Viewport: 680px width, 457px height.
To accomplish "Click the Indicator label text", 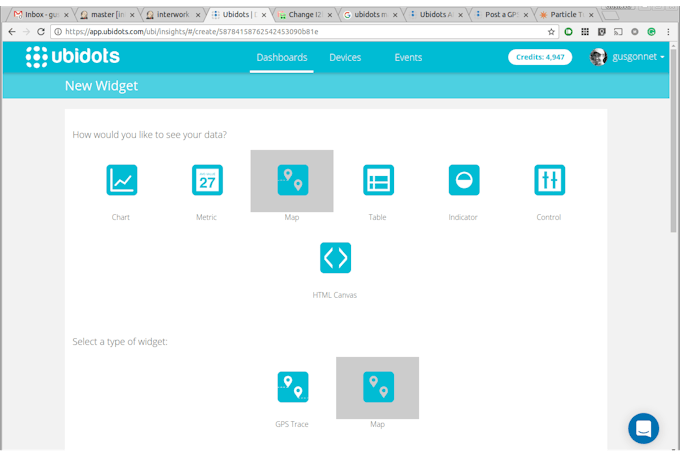I will pyautogui.click(x=463, y=217).
